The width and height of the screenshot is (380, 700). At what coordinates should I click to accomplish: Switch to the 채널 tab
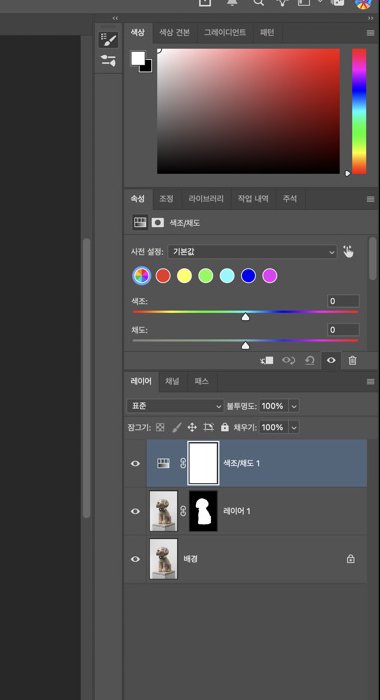[172, 382]
